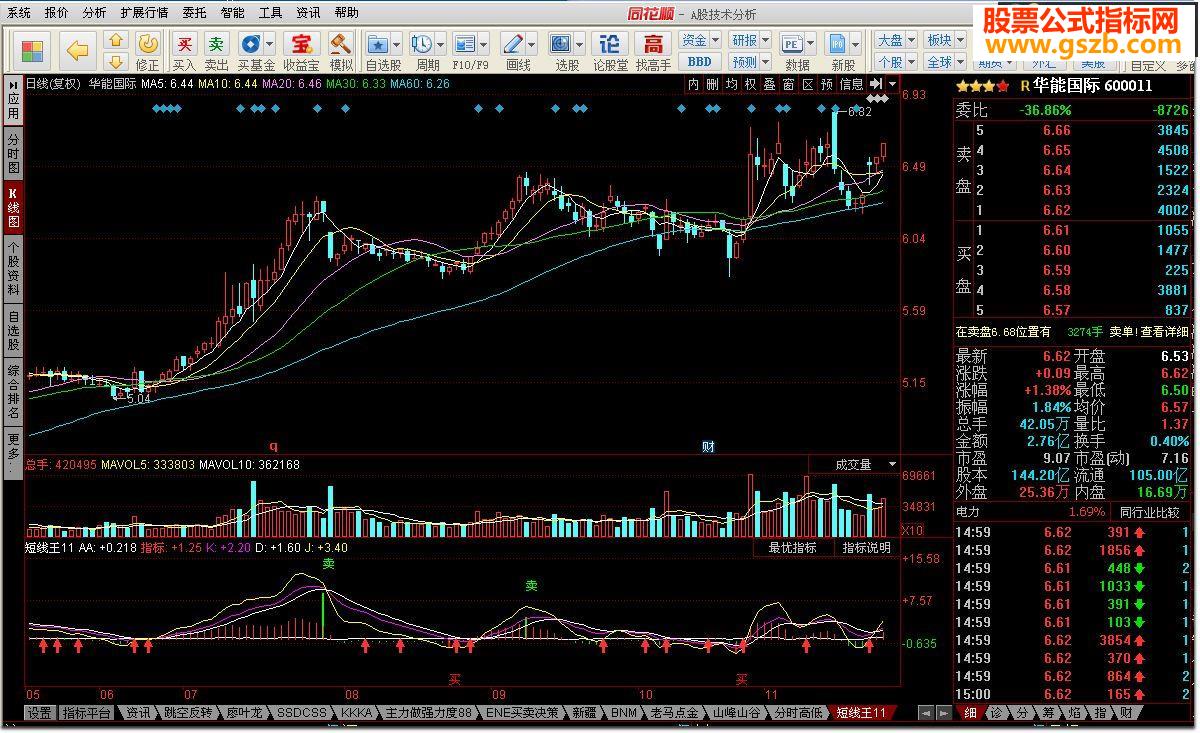
Task: Open the 系统 menu
Action: point(18,13)
